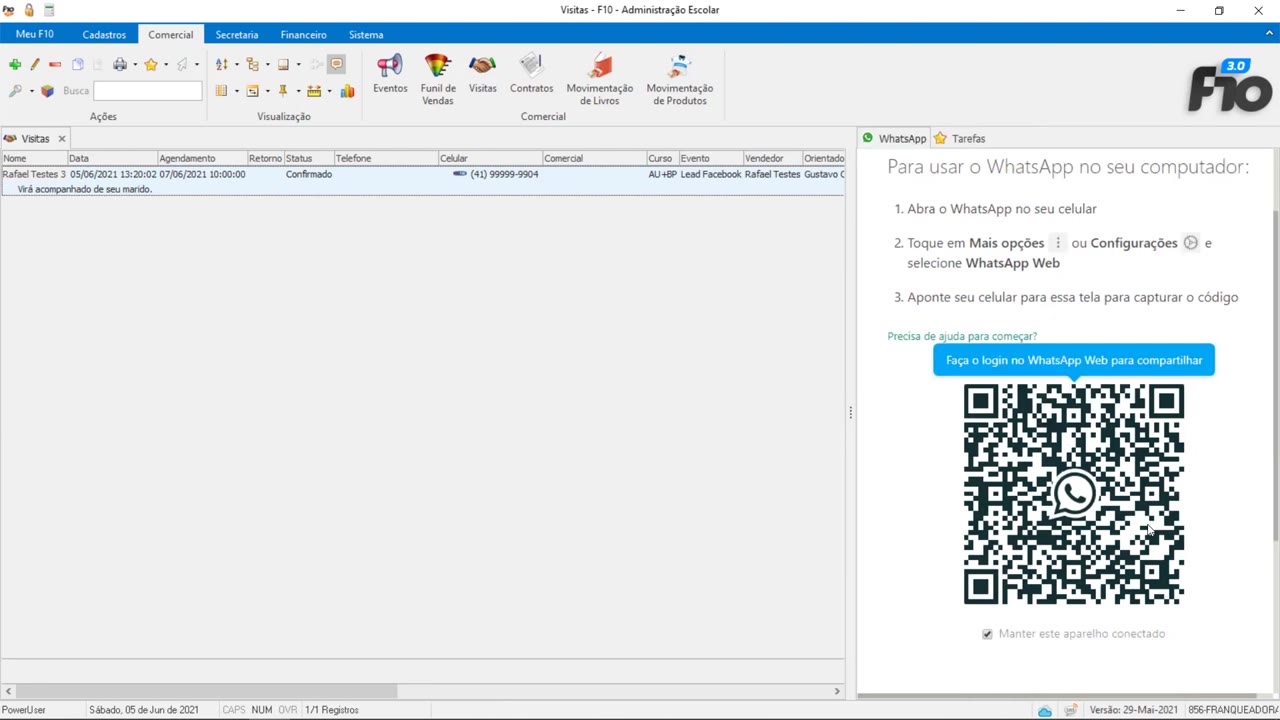Open Movimentação de Livros
This screenshot has height=720, width=1280.
(x=600, y=80)
